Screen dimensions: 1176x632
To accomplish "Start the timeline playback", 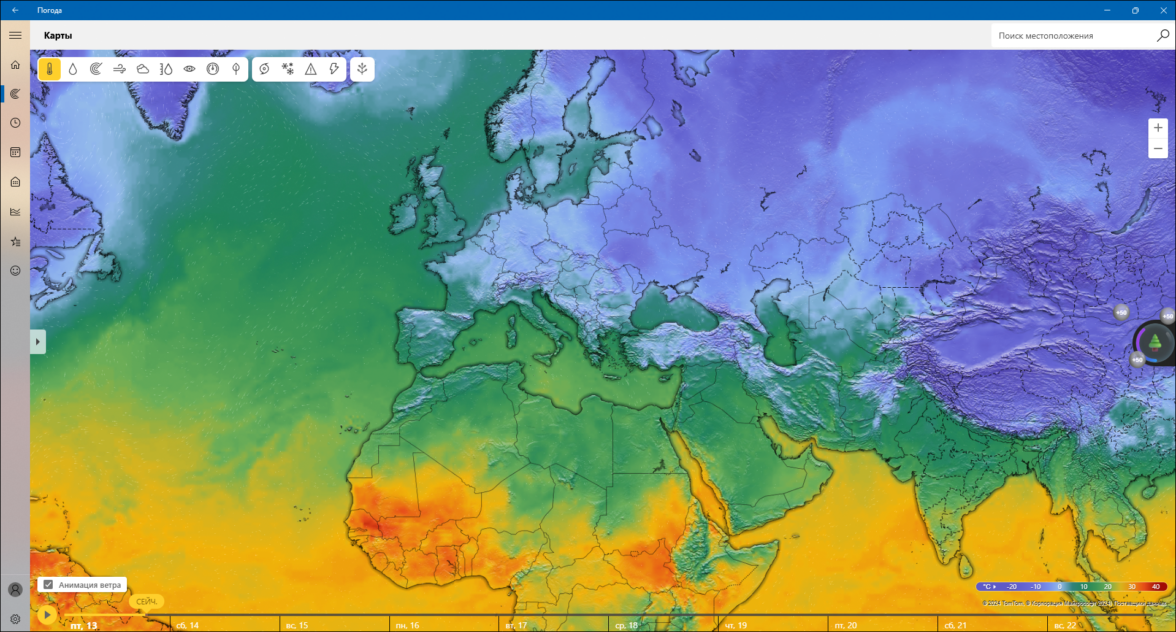I will tap(47, 616).
